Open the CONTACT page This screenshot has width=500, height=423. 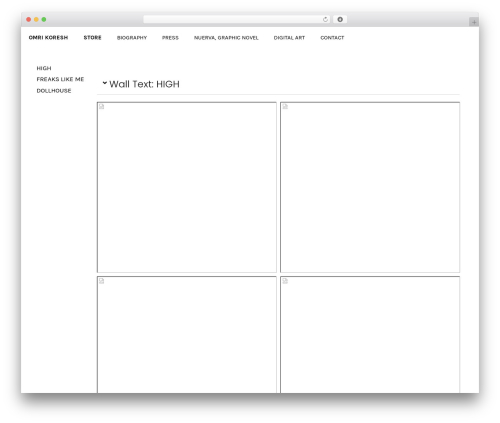[x=332, y=38]
